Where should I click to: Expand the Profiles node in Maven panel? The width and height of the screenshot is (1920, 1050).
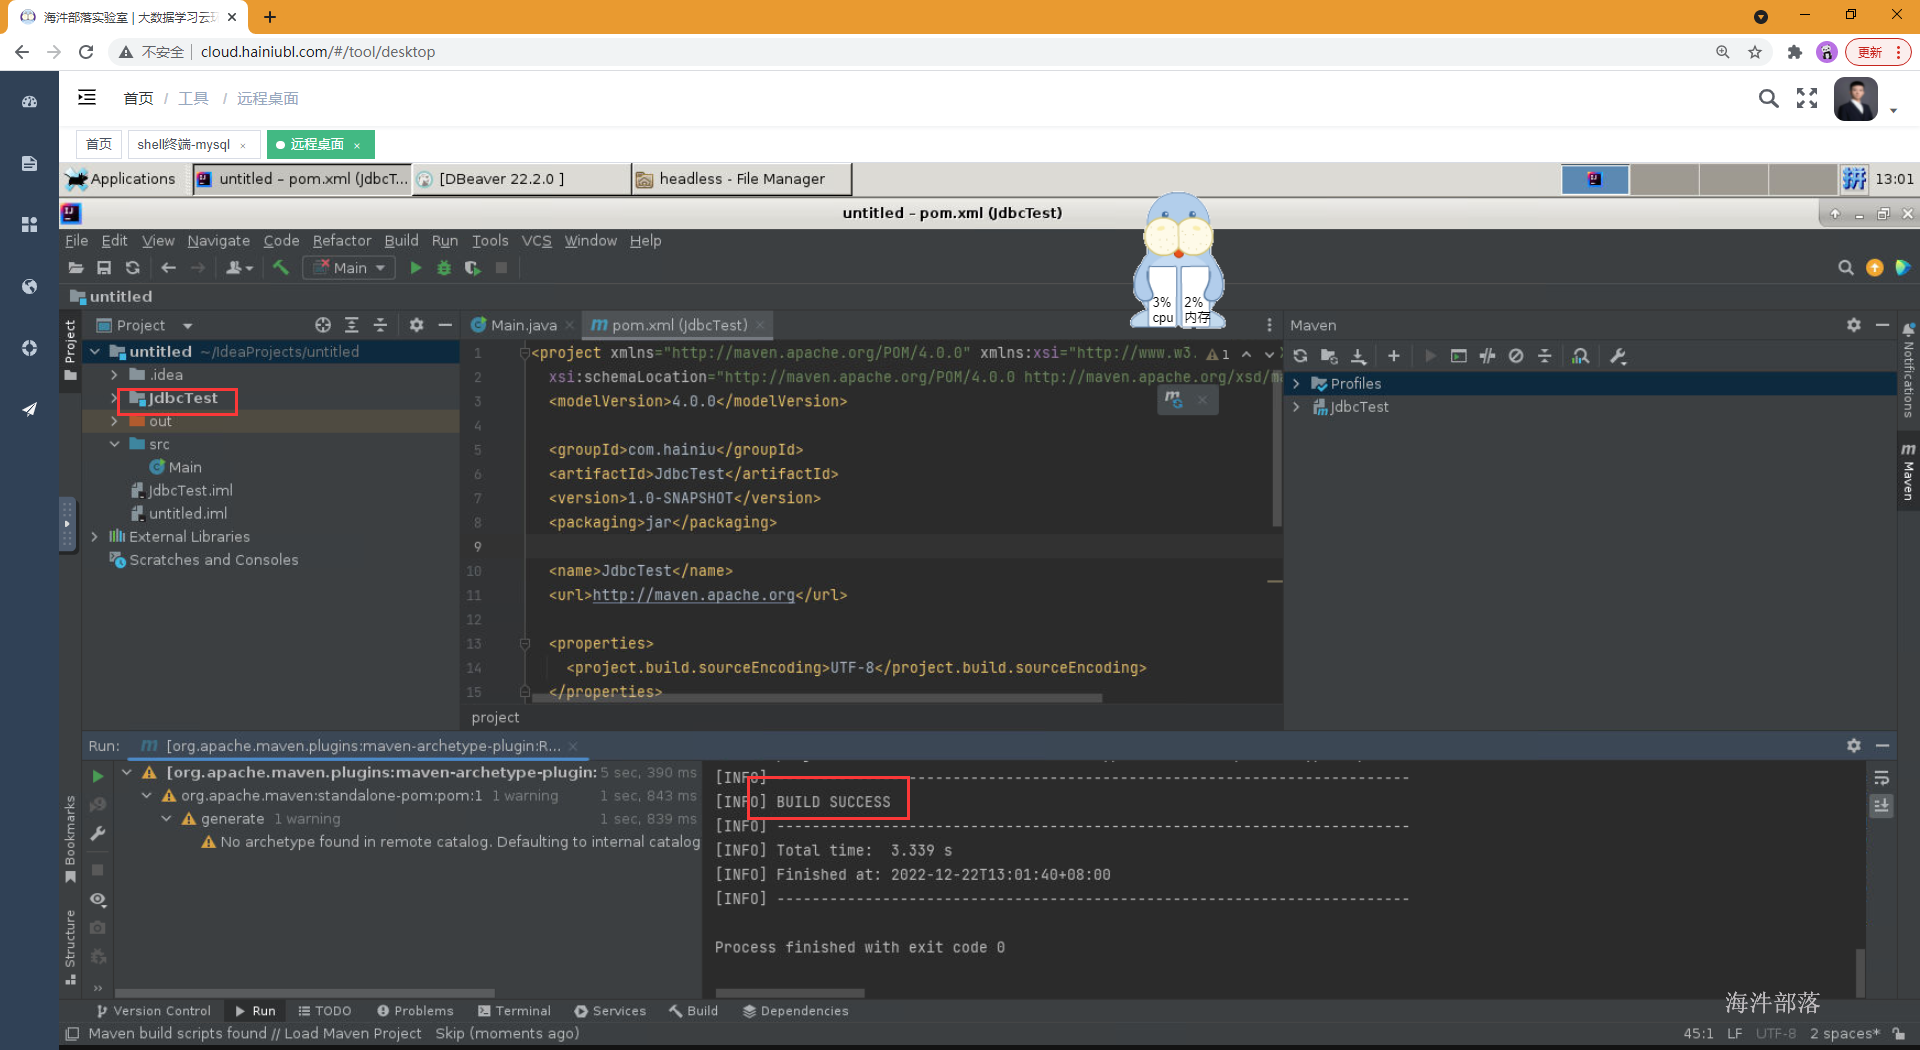click(x=1297, y=383)
